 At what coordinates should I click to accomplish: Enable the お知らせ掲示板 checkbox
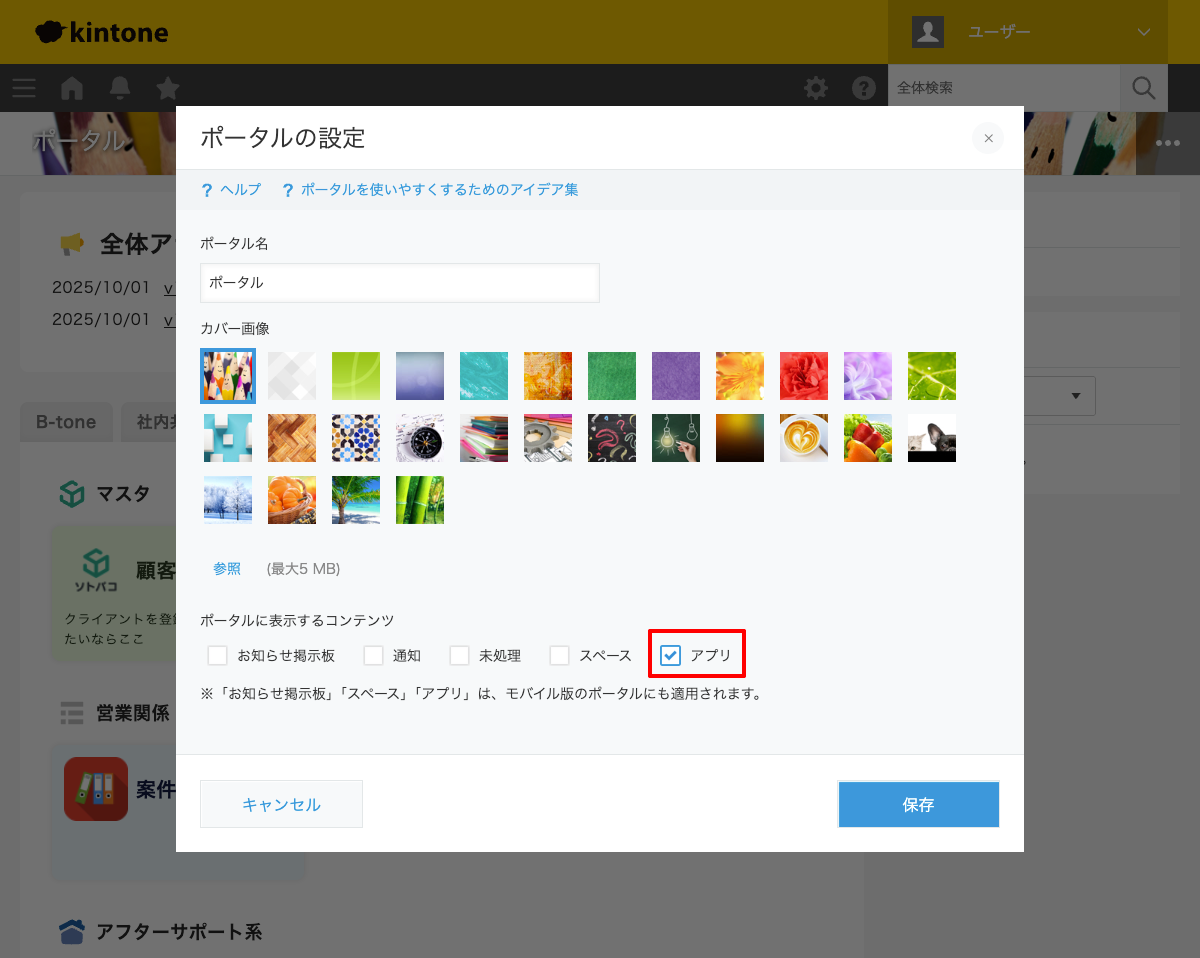click(217, 655)
